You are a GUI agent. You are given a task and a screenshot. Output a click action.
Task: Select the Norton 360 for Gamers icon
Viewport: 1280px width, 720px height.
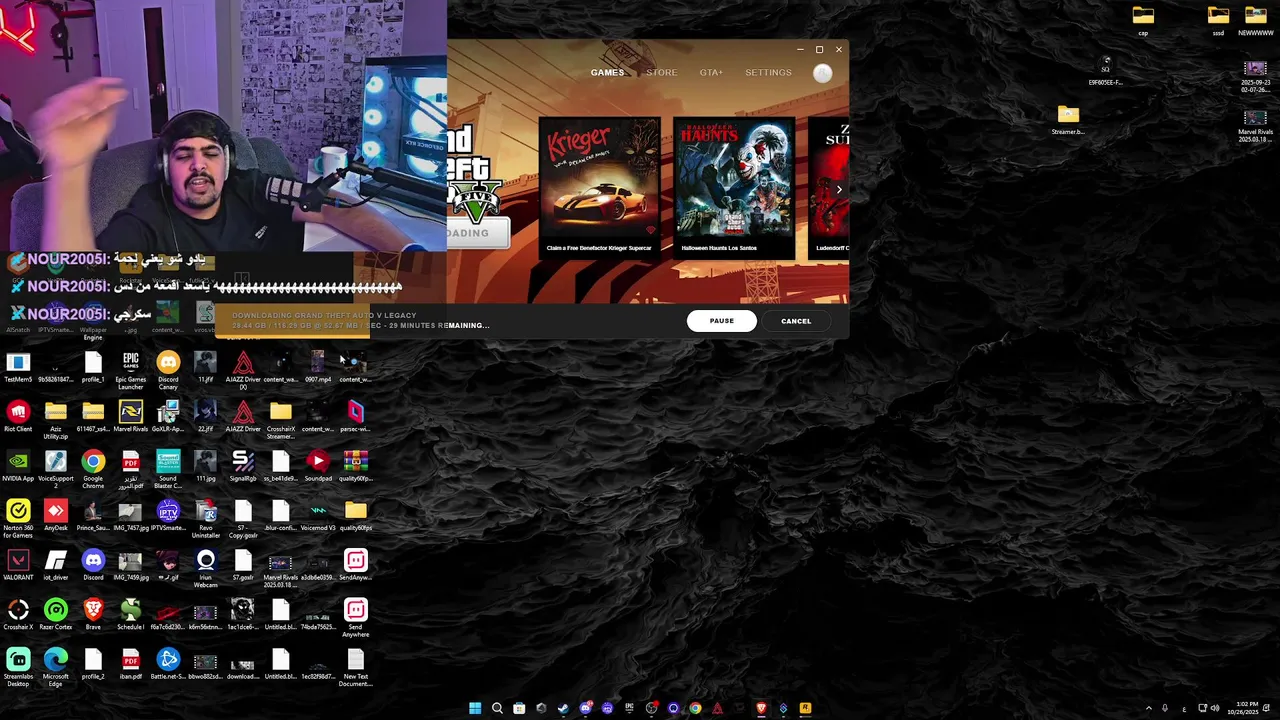(18, 517)
